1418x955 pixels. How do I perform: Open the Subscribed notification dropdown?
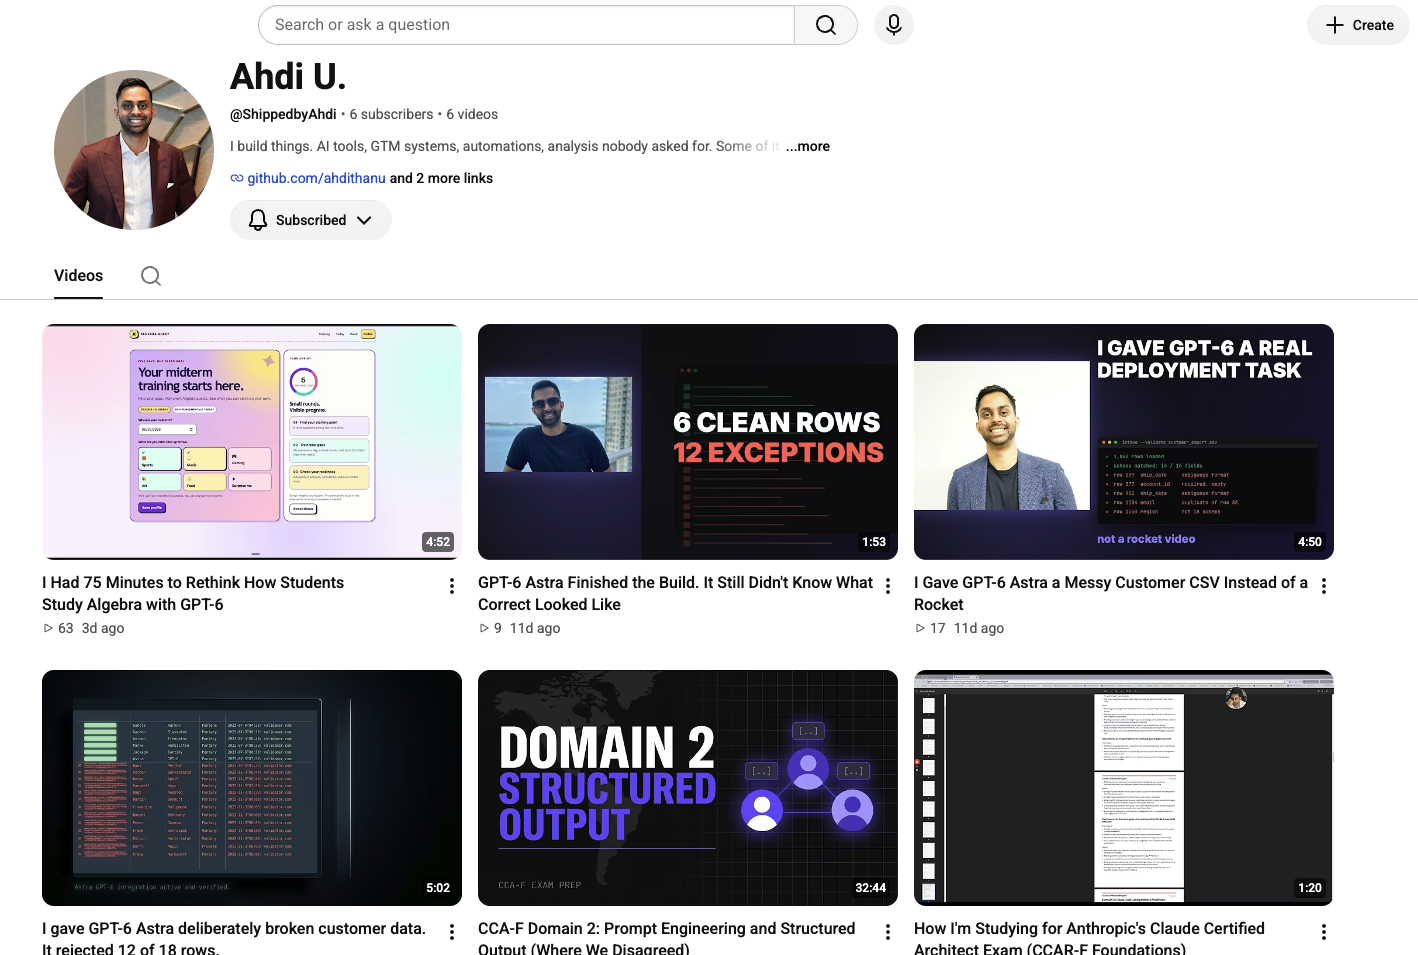310,220
